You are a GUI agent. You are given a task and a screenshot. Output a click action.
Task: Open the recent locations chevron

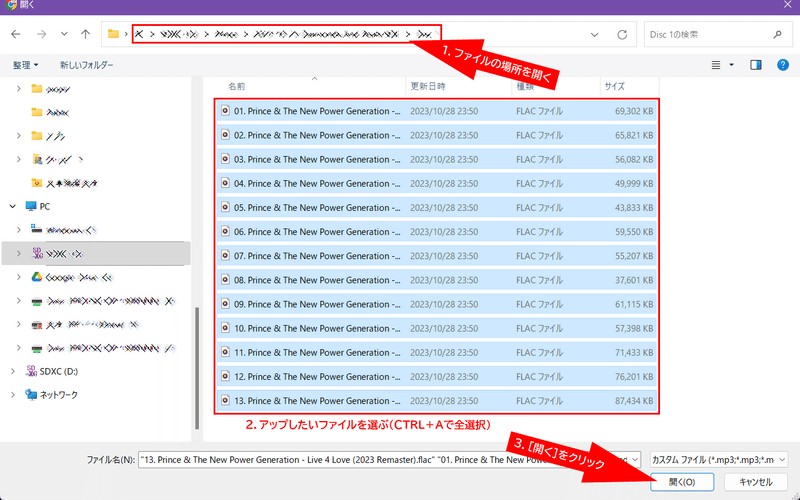click(x=64, y=34)
